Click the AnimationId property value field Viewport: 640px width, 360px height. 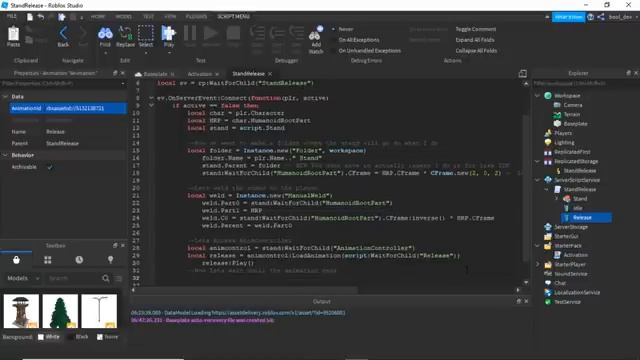(85, 108)
